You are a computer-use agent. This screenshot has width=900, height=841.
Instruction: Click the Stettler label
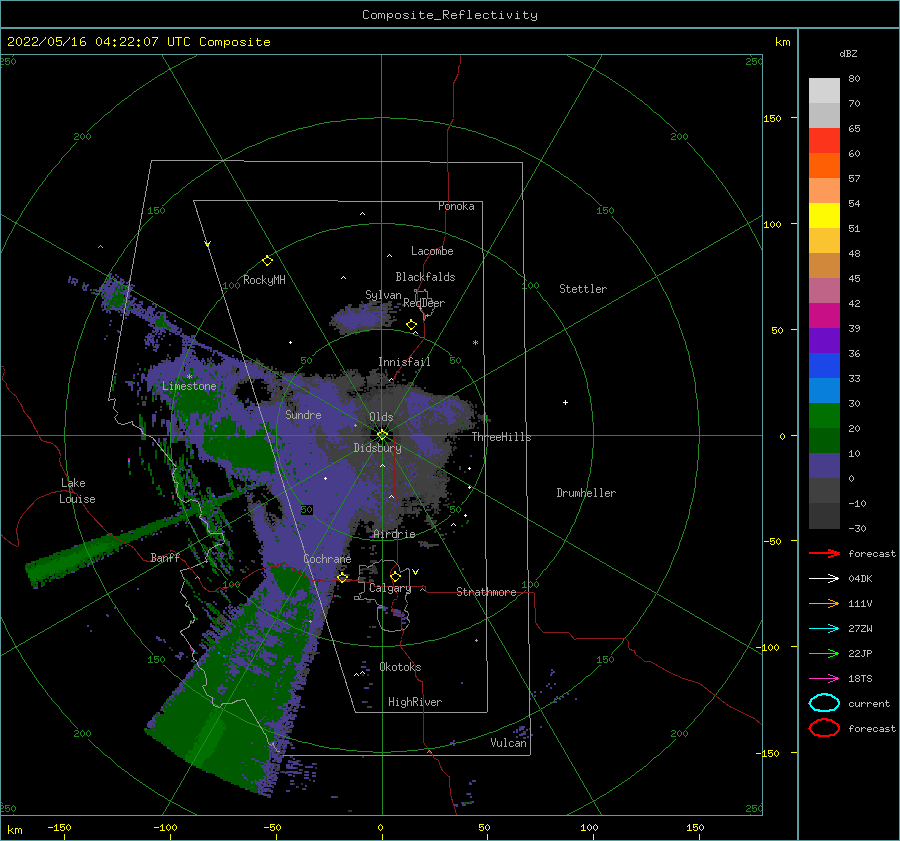[583, 289]
